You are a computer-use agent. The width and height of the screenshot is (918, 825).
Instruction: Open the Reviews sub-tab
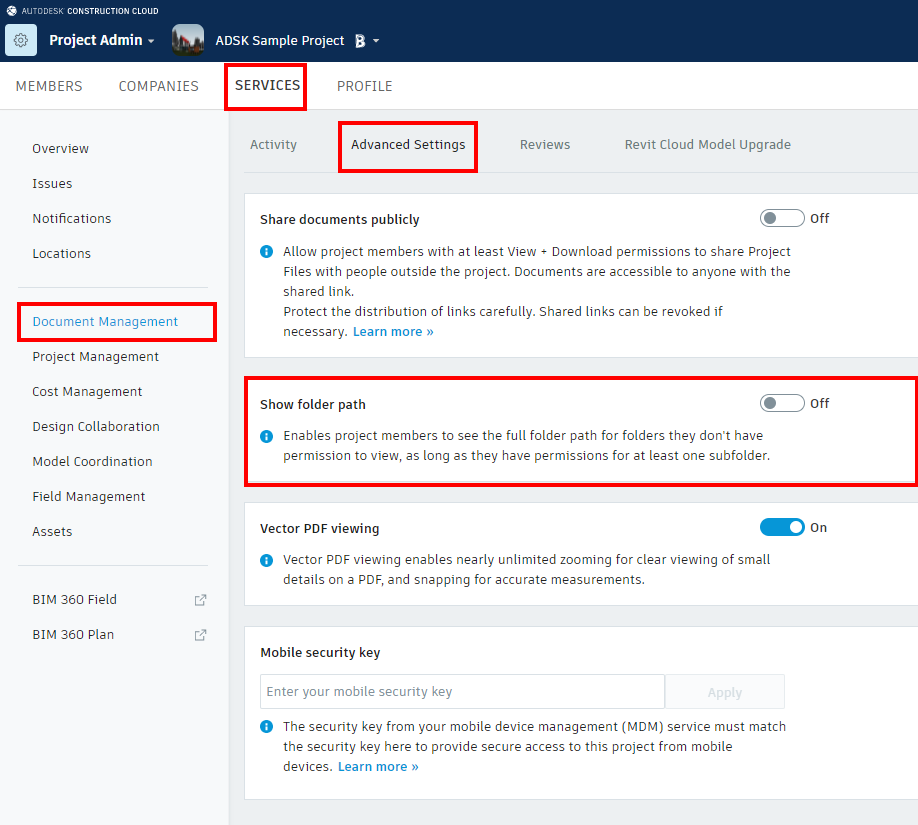[x=545, y=145]
